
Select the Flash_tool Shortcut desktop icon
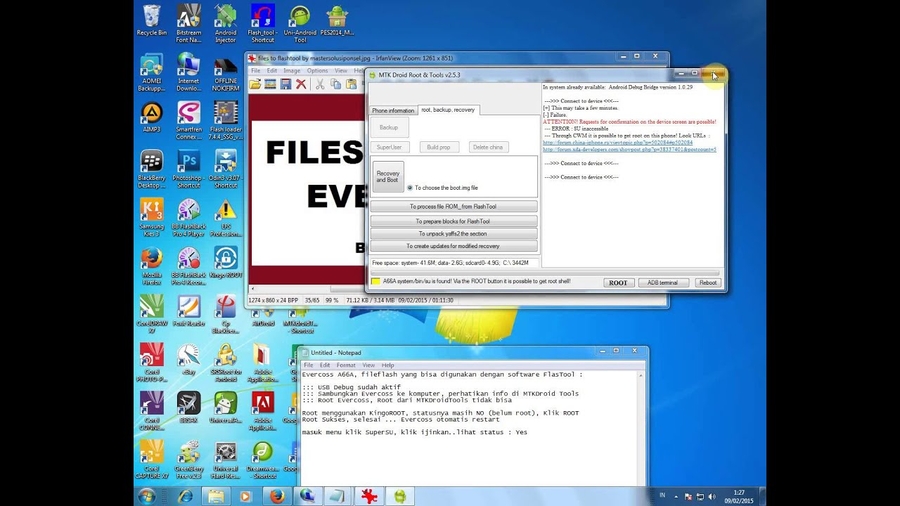(x=262, y=24)
